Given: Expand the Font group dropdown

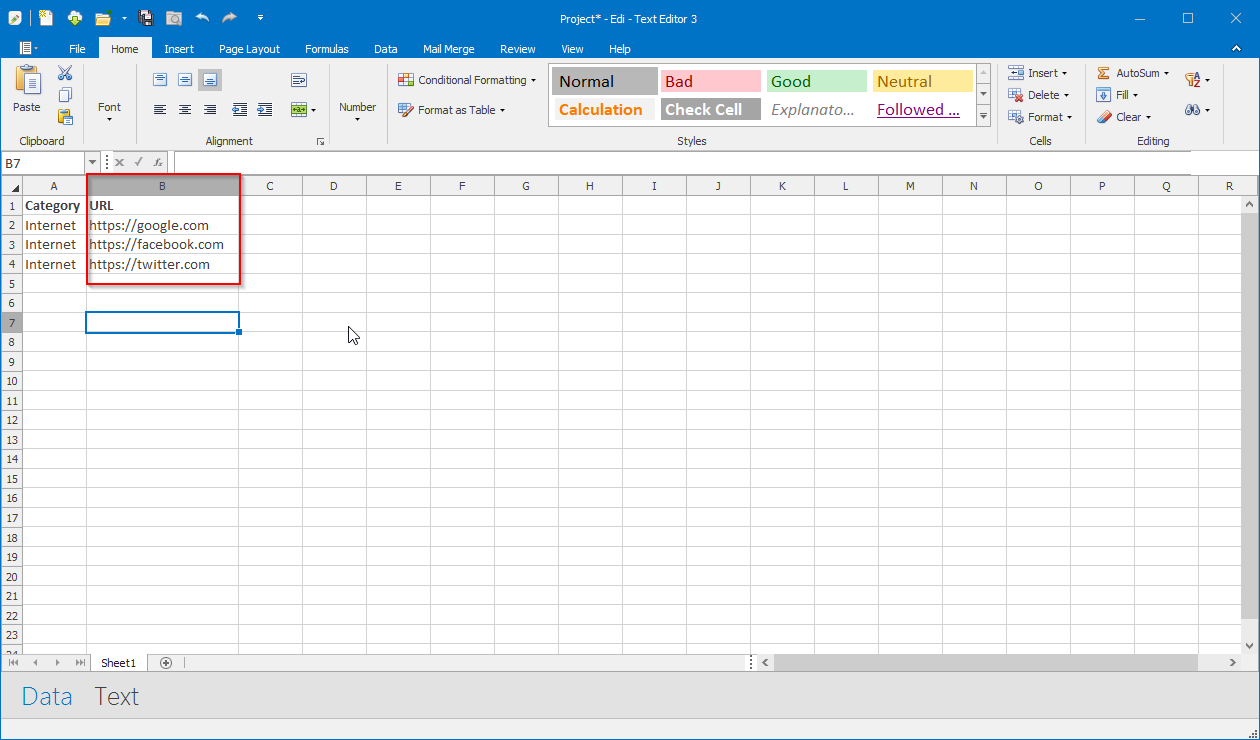Looking at the screenshot, I should 109,112.
